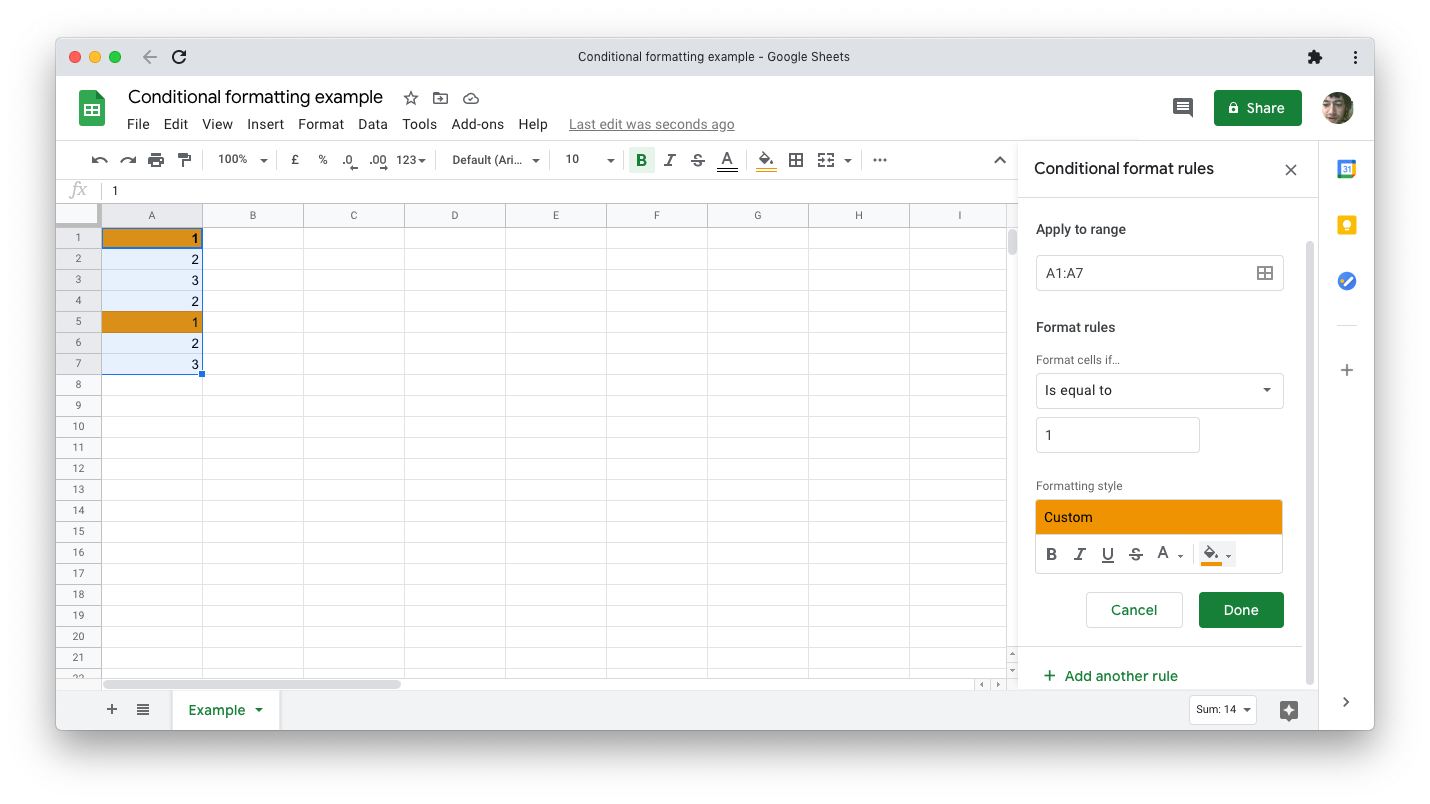
Task: Click the Undo icon
Action: click(x=98, y=159)
